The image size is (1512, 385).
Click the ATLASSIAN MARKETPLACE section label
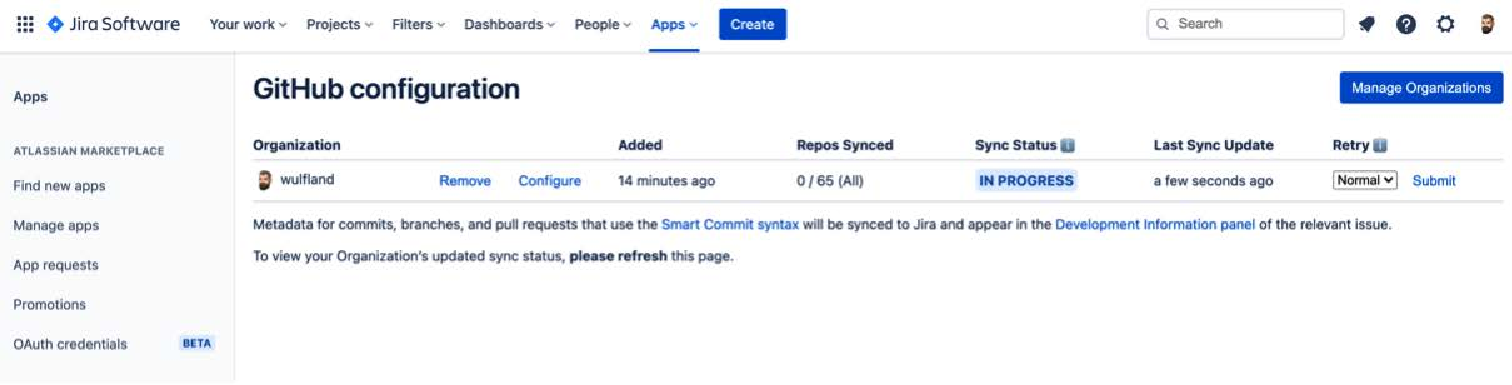tap(89, 151)
